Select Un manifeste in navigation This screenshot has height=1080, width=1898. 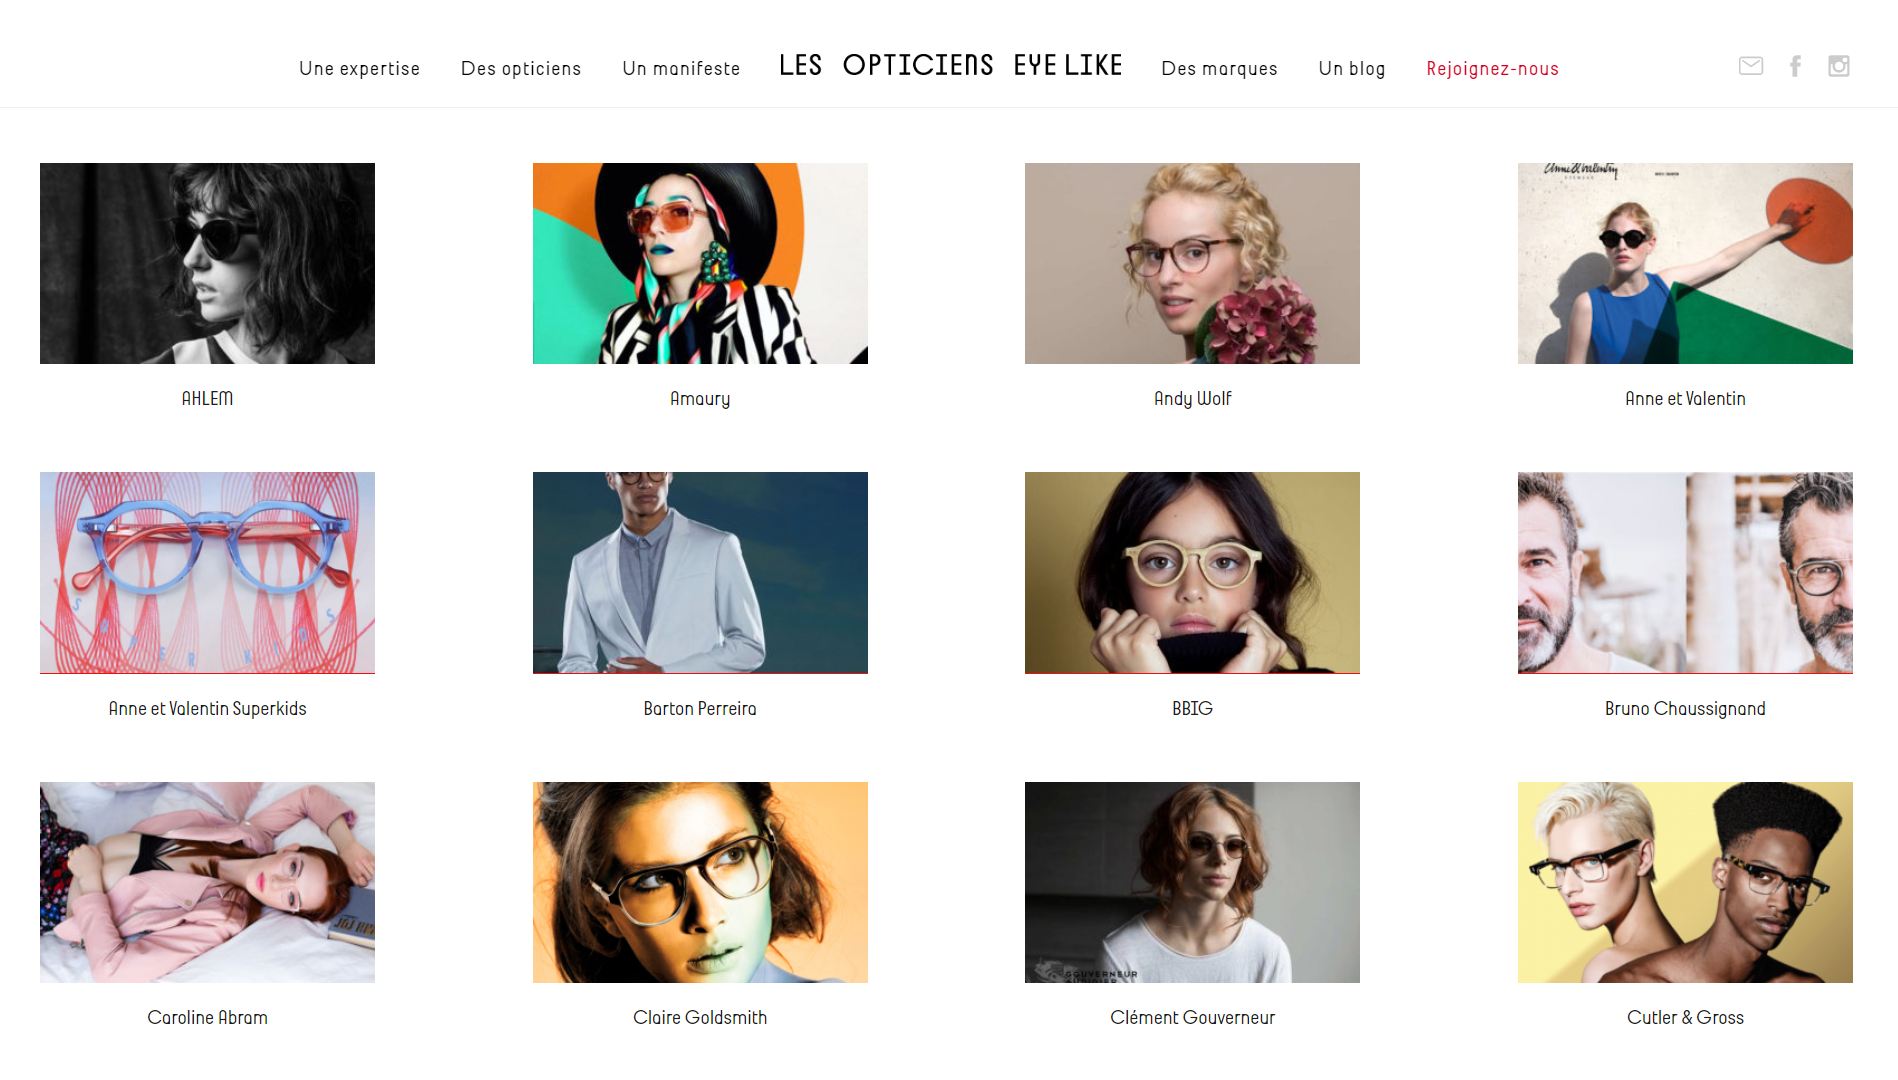(681, 69)
